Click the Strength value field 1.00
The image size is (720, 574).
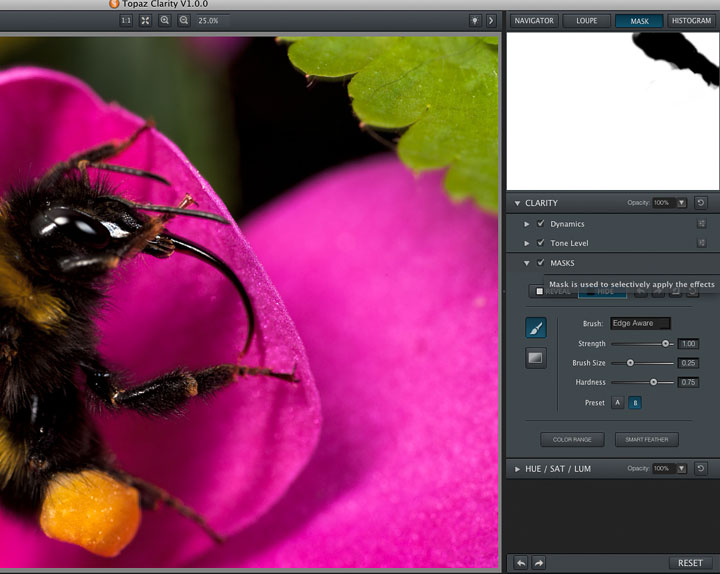pyautogui.click(x=688, y=343)
